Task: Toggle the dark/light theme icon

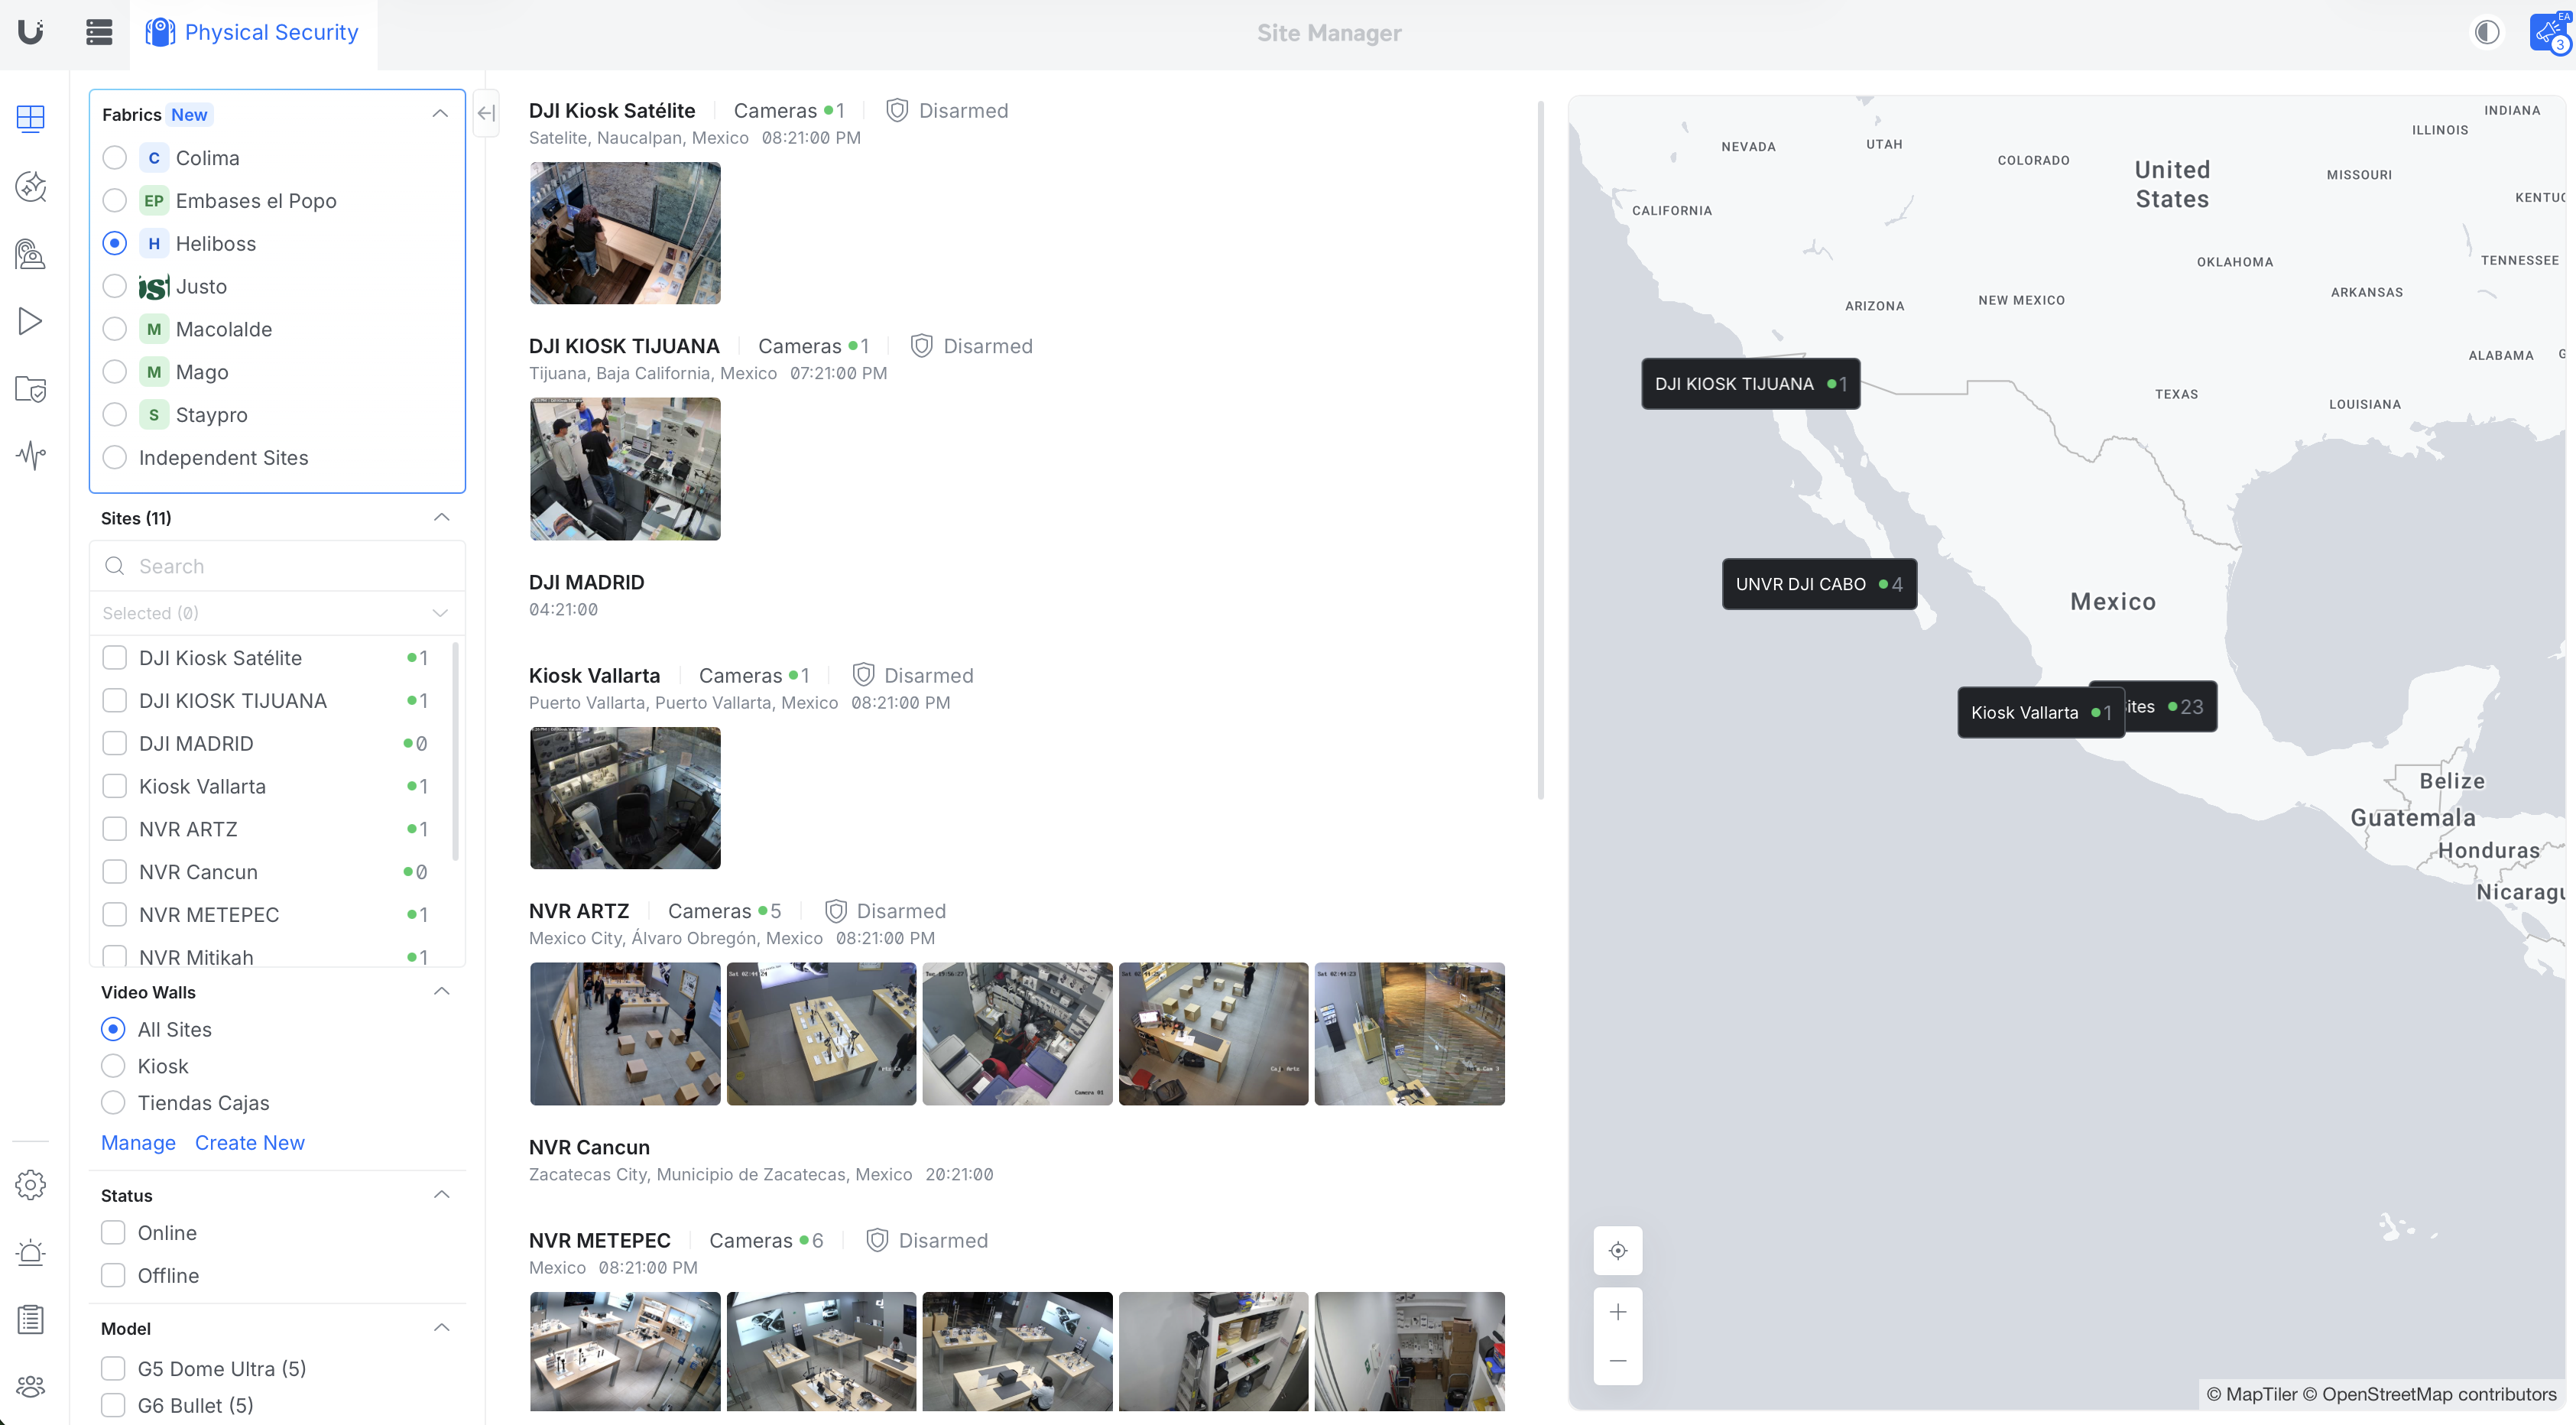Action: (x=2487, y=32)
